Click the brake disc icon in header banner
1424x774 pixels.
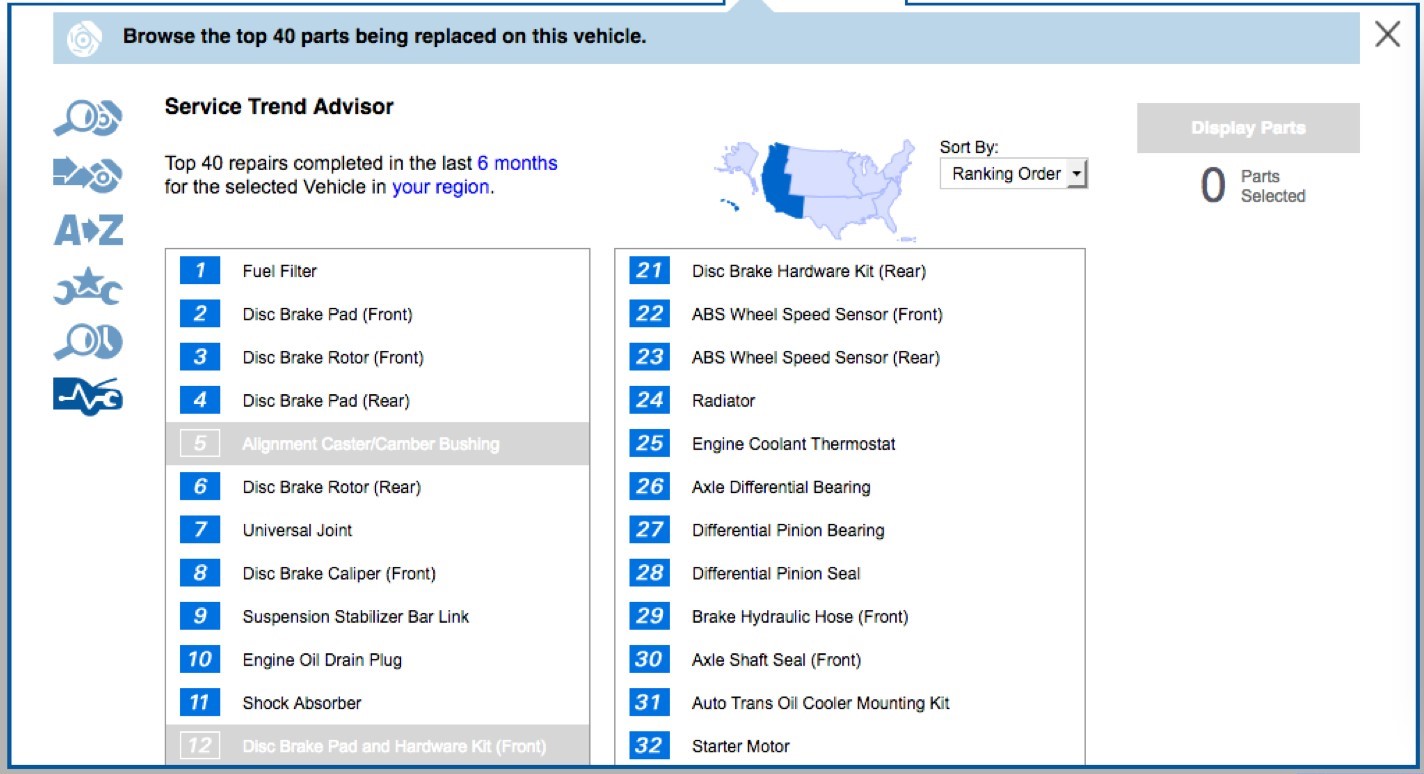pyautogui.click(x=83, y=38)
